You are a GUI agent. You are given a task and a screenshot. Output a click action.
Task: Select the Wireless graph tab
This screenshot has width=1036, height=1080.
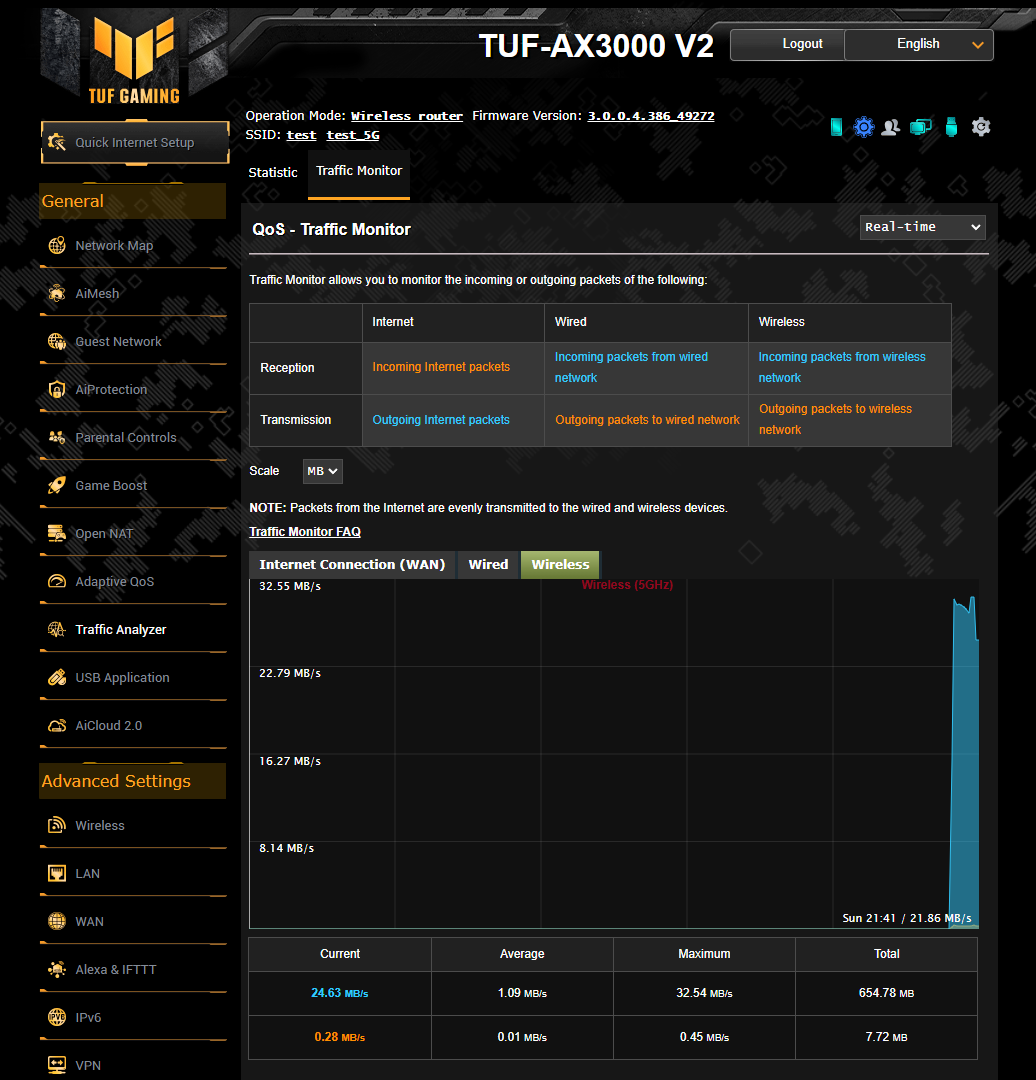tap(560, 565)
